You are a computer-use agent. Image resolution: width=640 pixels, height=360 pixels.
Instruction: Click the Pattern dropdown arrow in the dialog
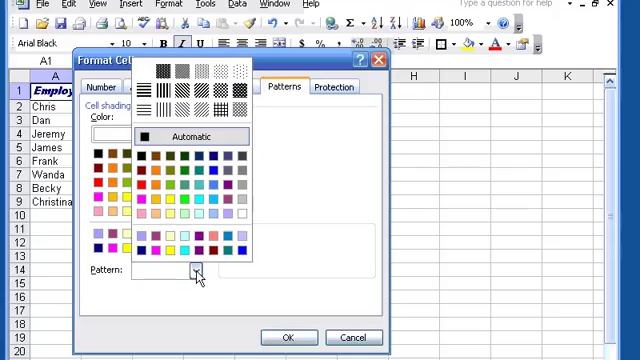point(196,270)
